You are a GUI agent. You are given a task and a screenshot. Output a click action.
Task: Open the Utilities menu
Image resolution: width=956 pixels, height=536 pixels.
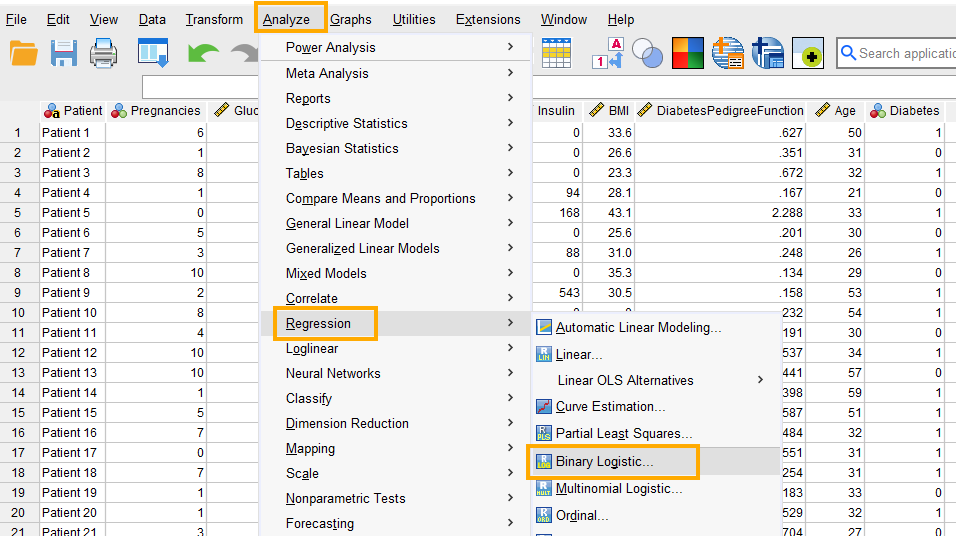click(x=414, y=20)
